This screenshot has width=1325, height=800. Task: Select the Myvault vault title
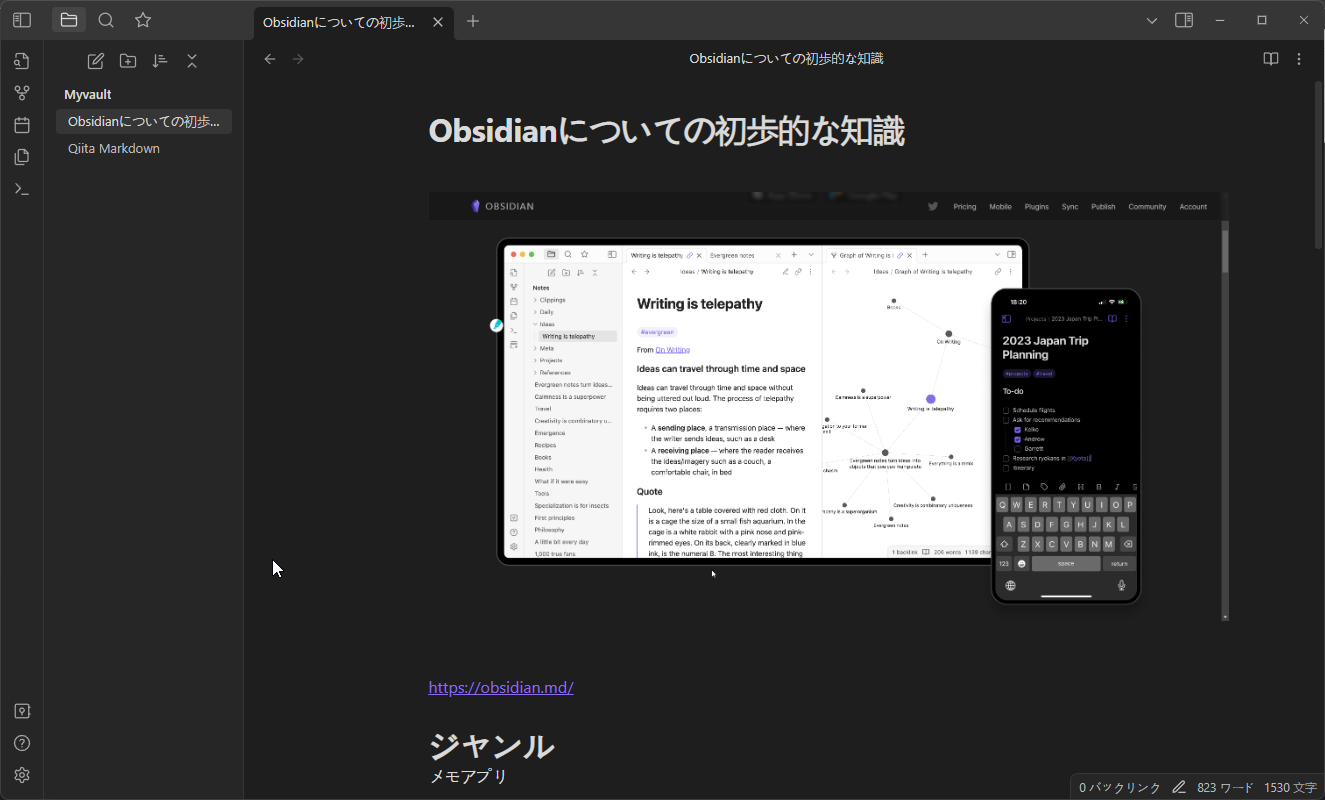pyautogui.click(x=88, y=94)
